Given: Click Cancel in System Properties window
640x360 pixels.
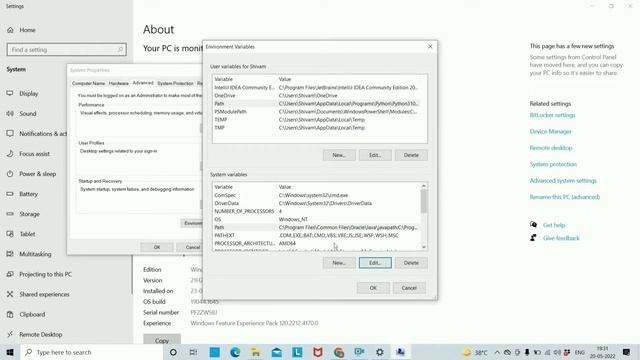Looking at the screenshot, I should [191, 247].
